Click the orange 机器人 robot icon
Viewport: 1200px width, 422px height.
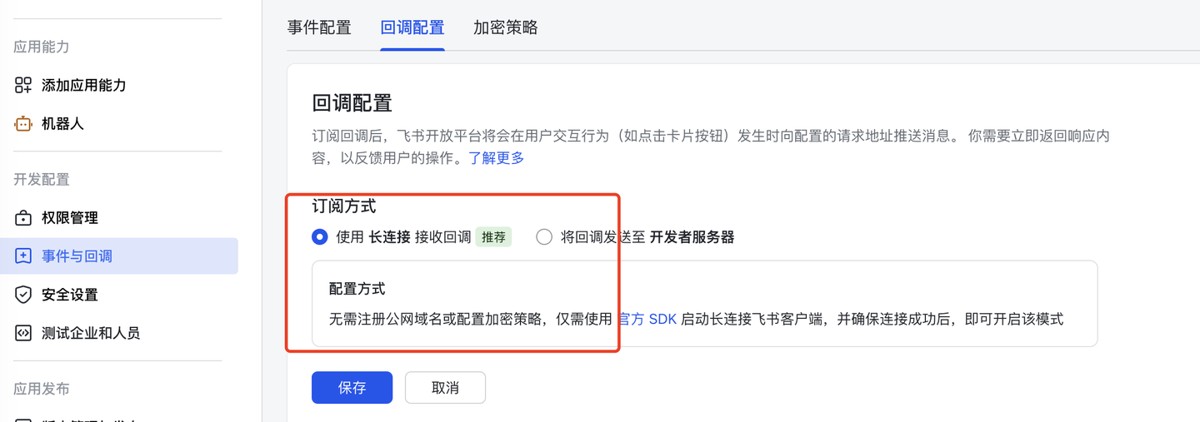tap(23, 124)
